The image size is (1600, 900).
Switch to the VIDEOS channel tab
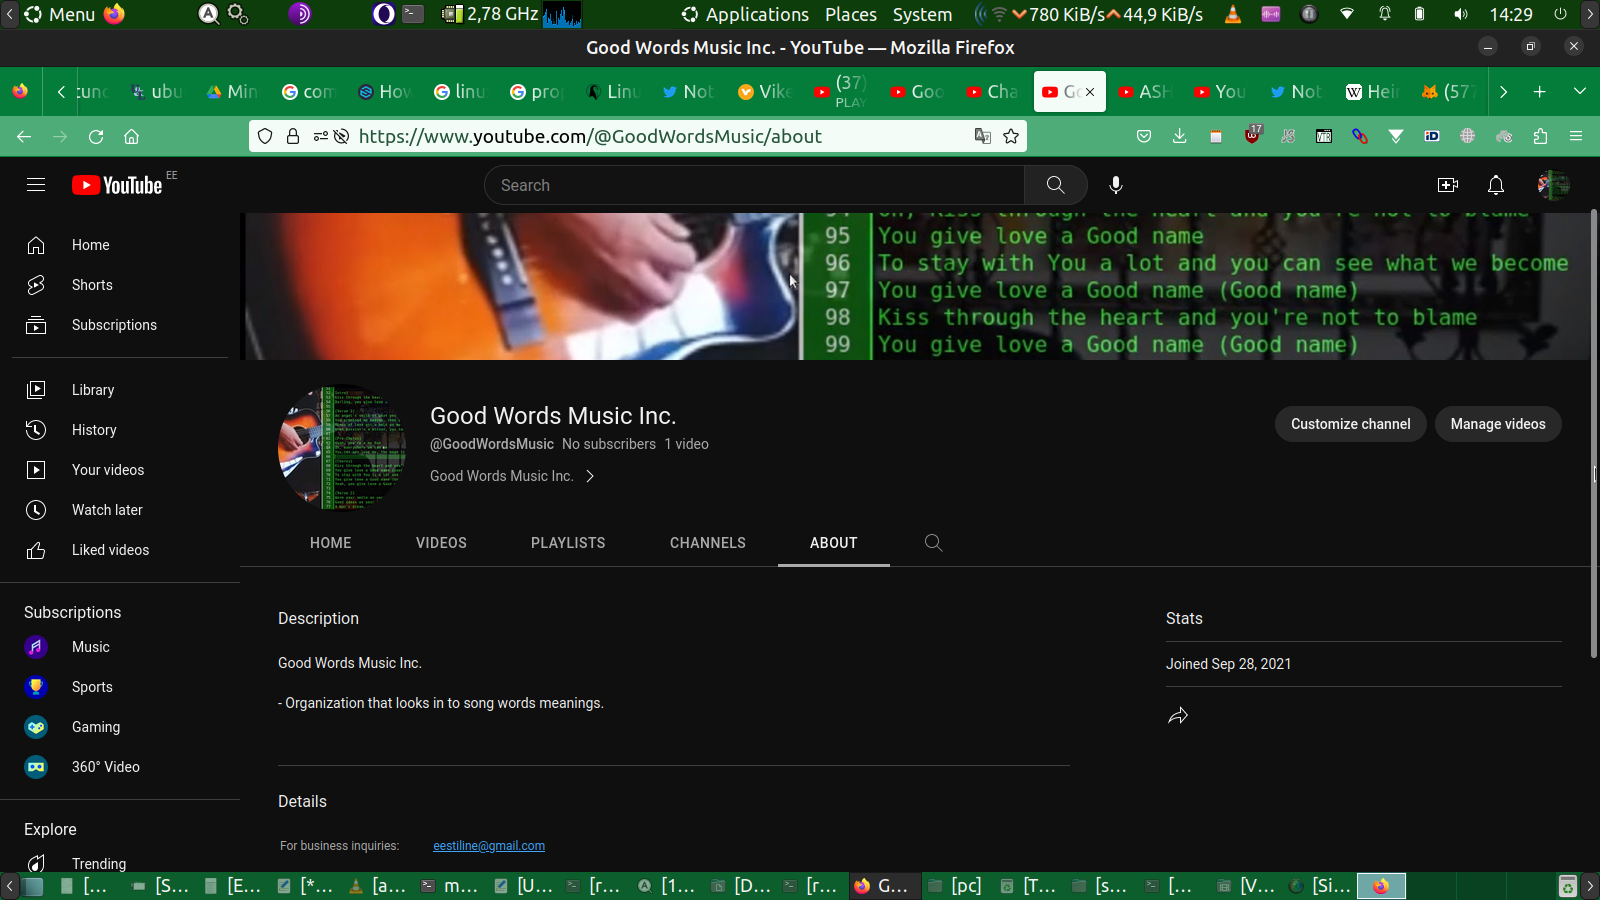click(441, 543)
